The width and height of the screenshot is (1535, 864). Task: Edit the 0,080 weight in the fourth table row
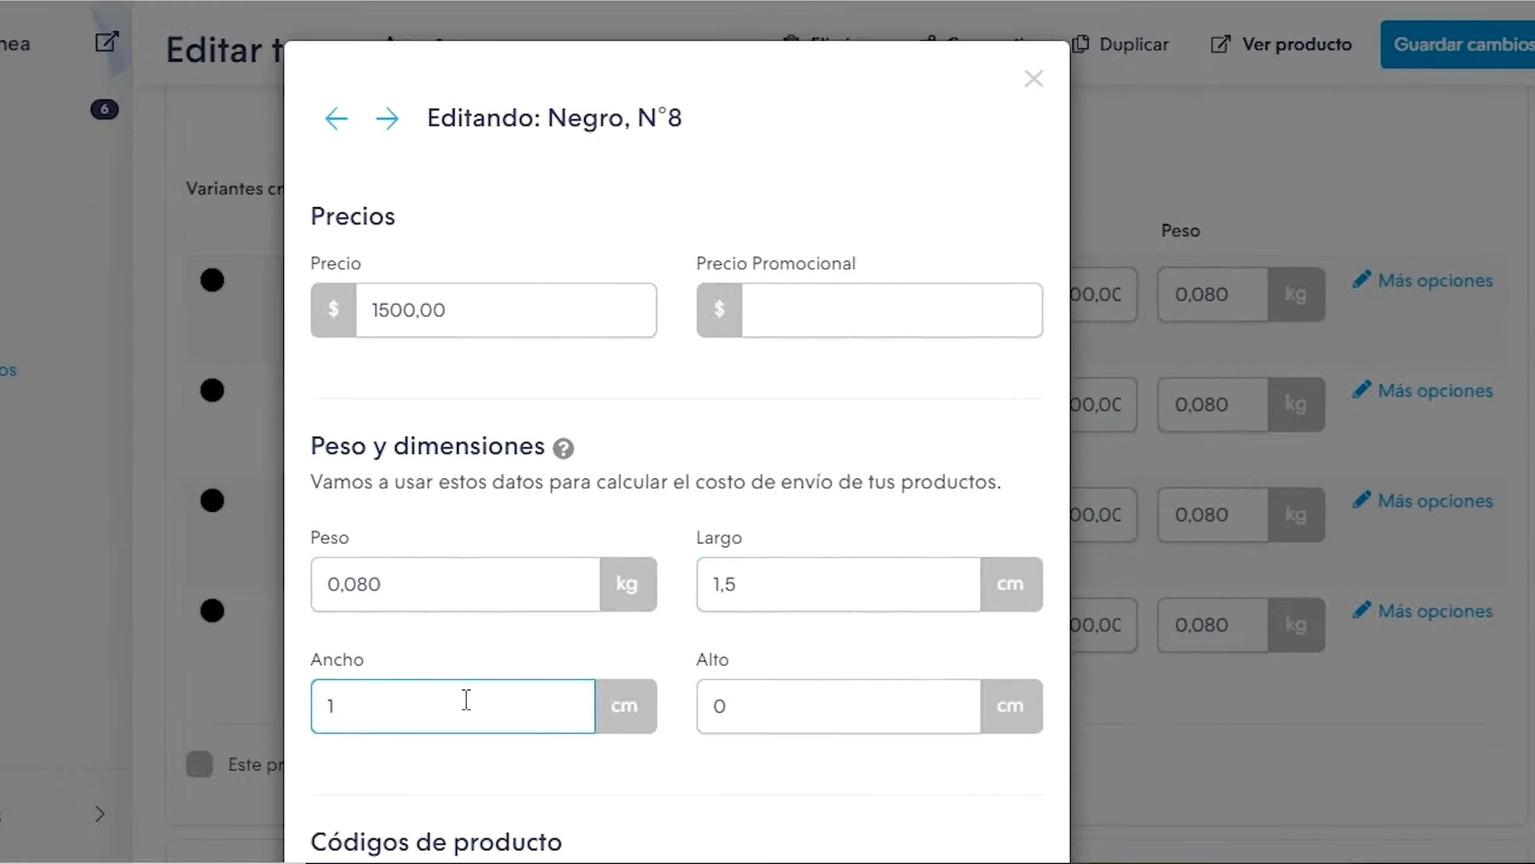click(x=1212, y=624)
